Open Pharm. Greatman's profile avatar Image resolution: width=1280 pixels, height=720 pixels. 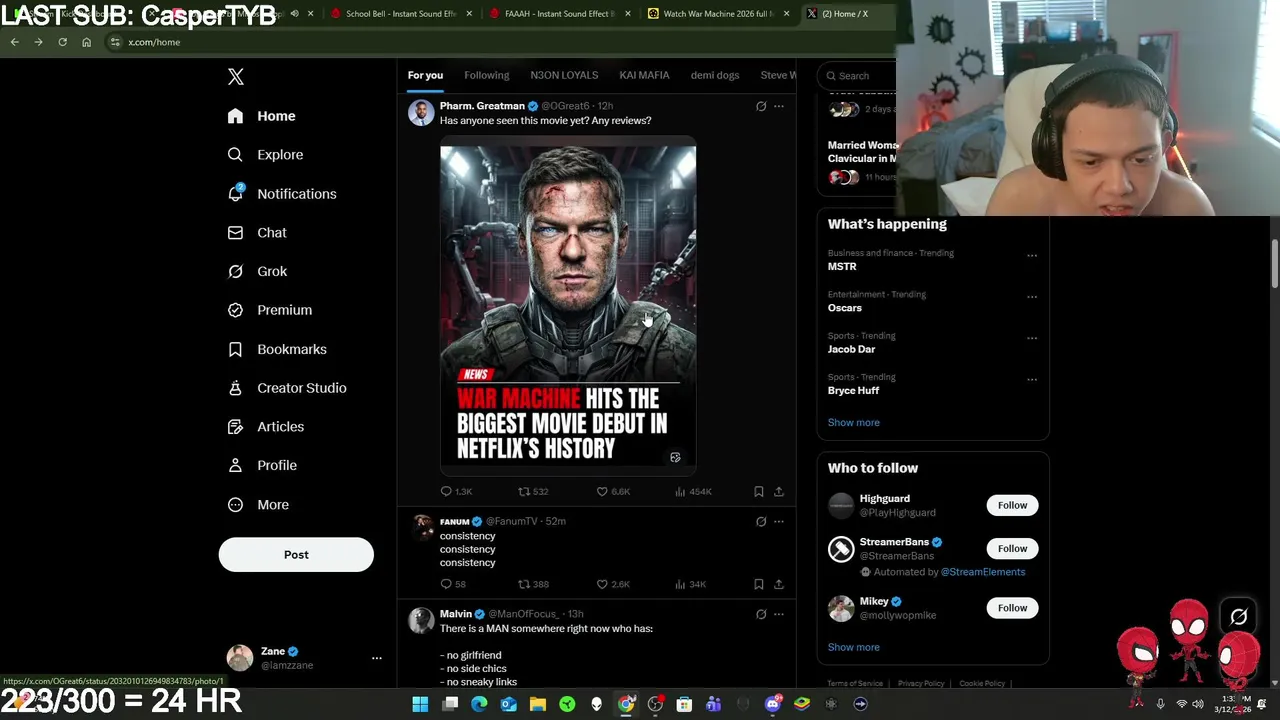(421, 113)
